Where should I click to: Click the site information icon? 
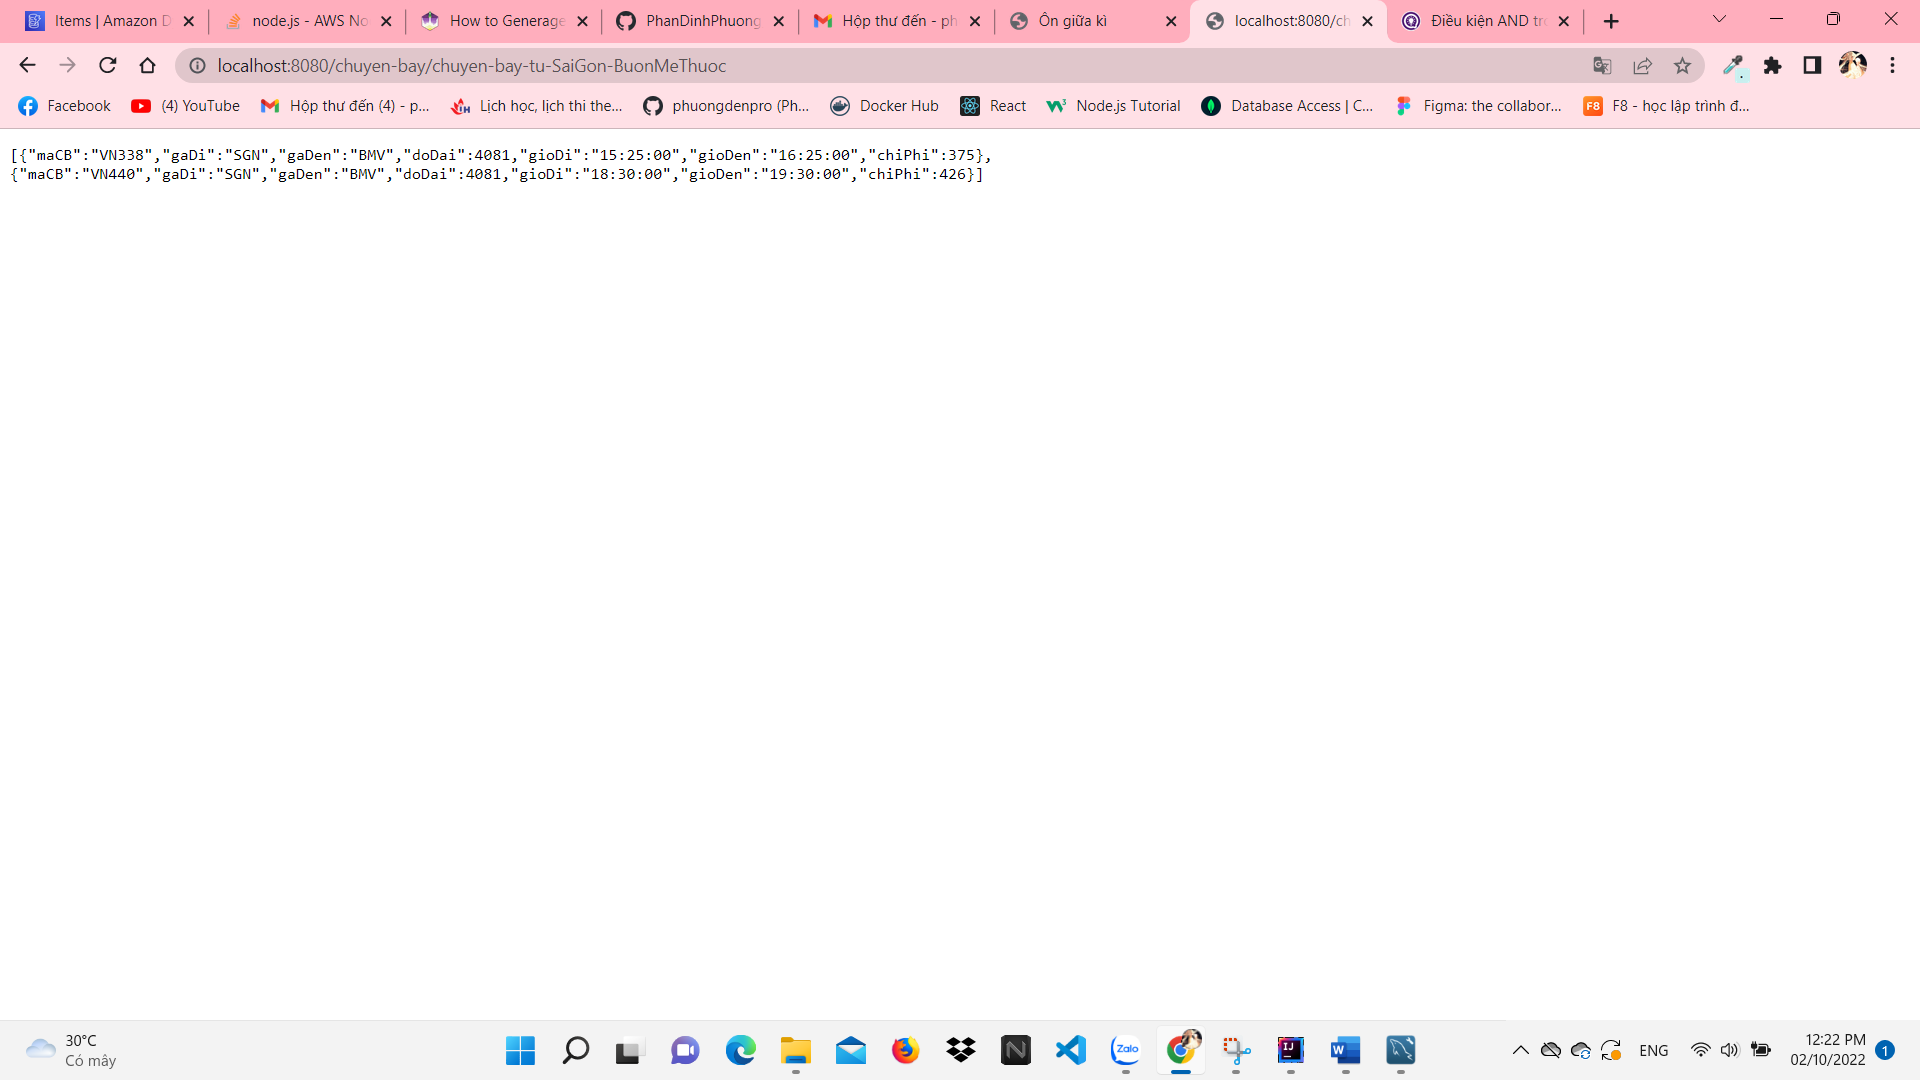pyautogui.click(x=198, y=66)
